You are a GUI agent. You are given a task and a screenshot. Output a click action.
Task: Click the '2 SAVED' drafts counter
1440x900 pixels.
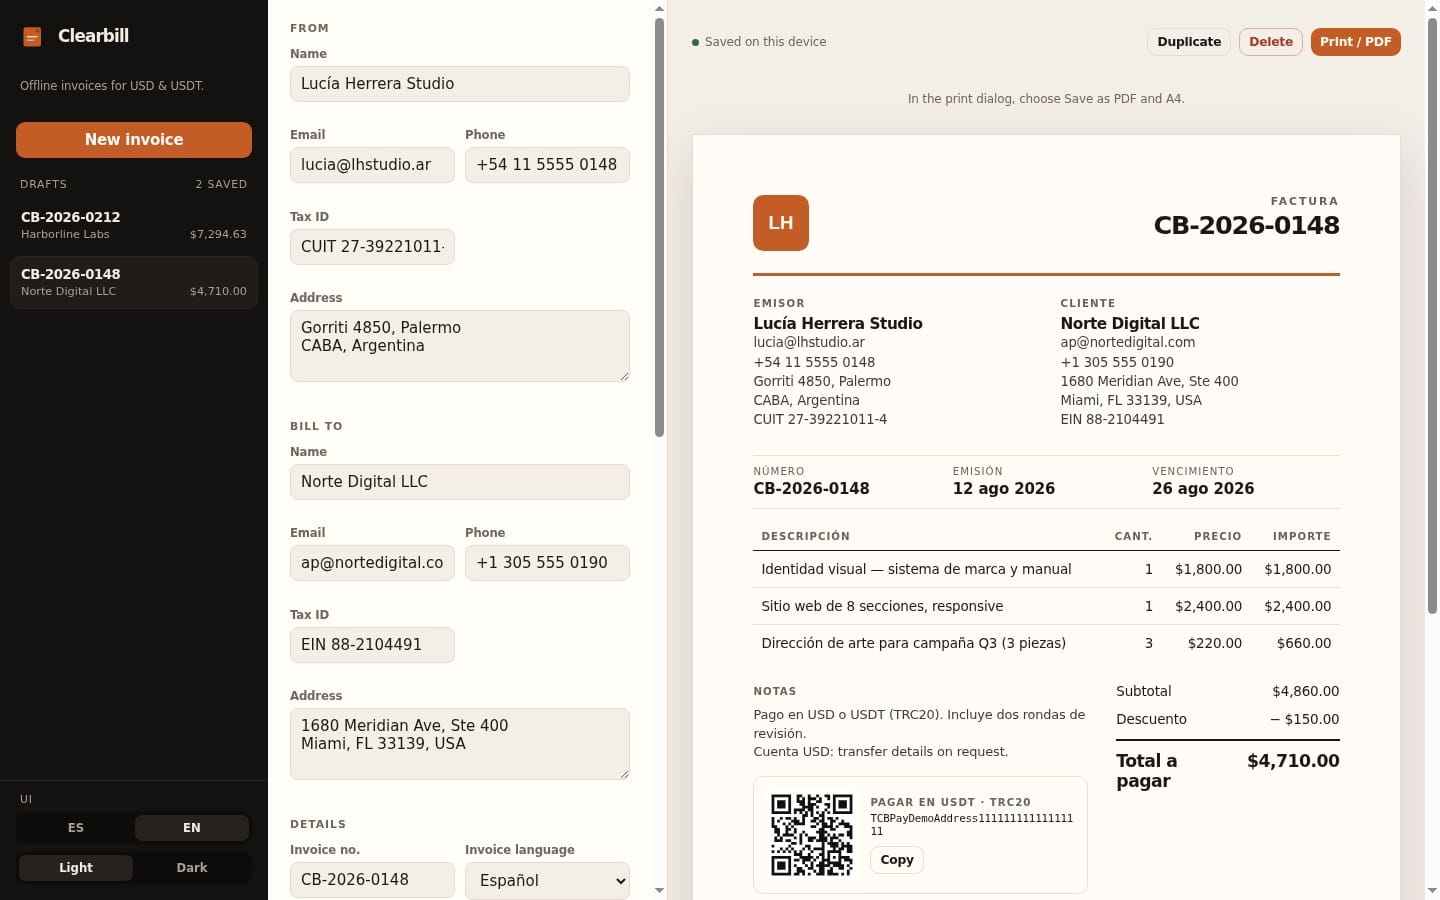[221, 184]
